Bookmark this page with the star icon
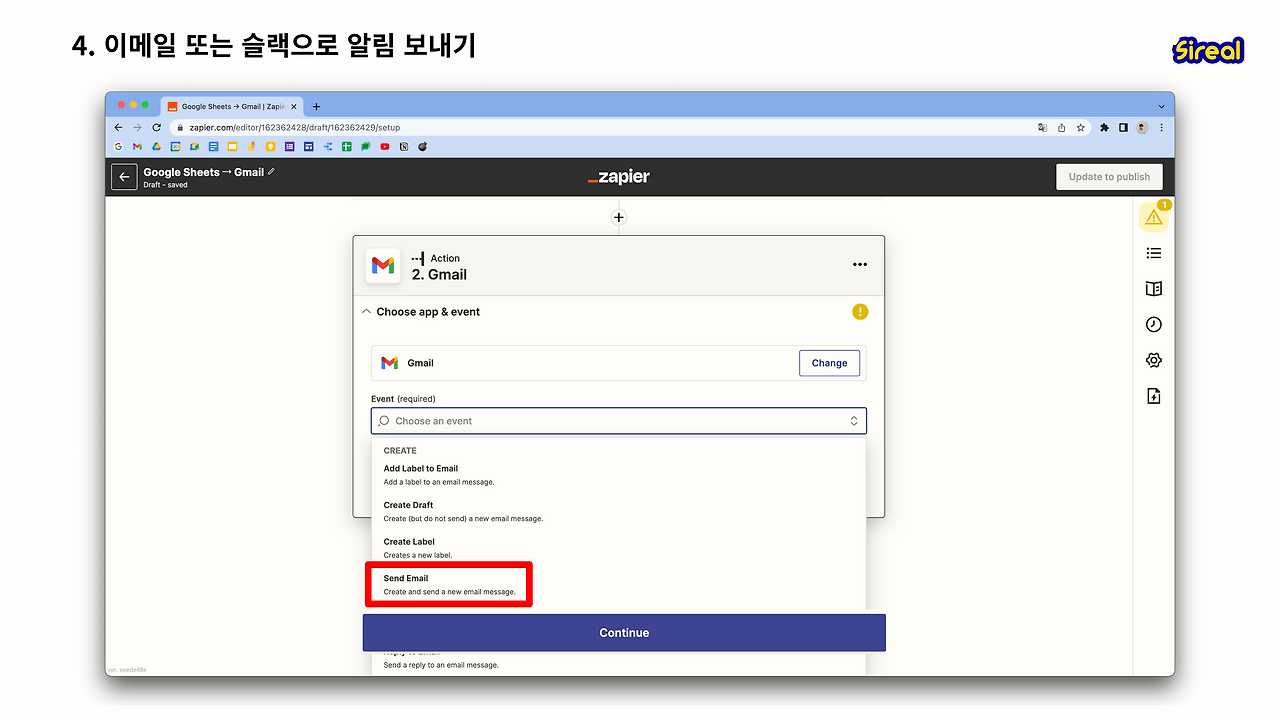 tap(1080, 128)
